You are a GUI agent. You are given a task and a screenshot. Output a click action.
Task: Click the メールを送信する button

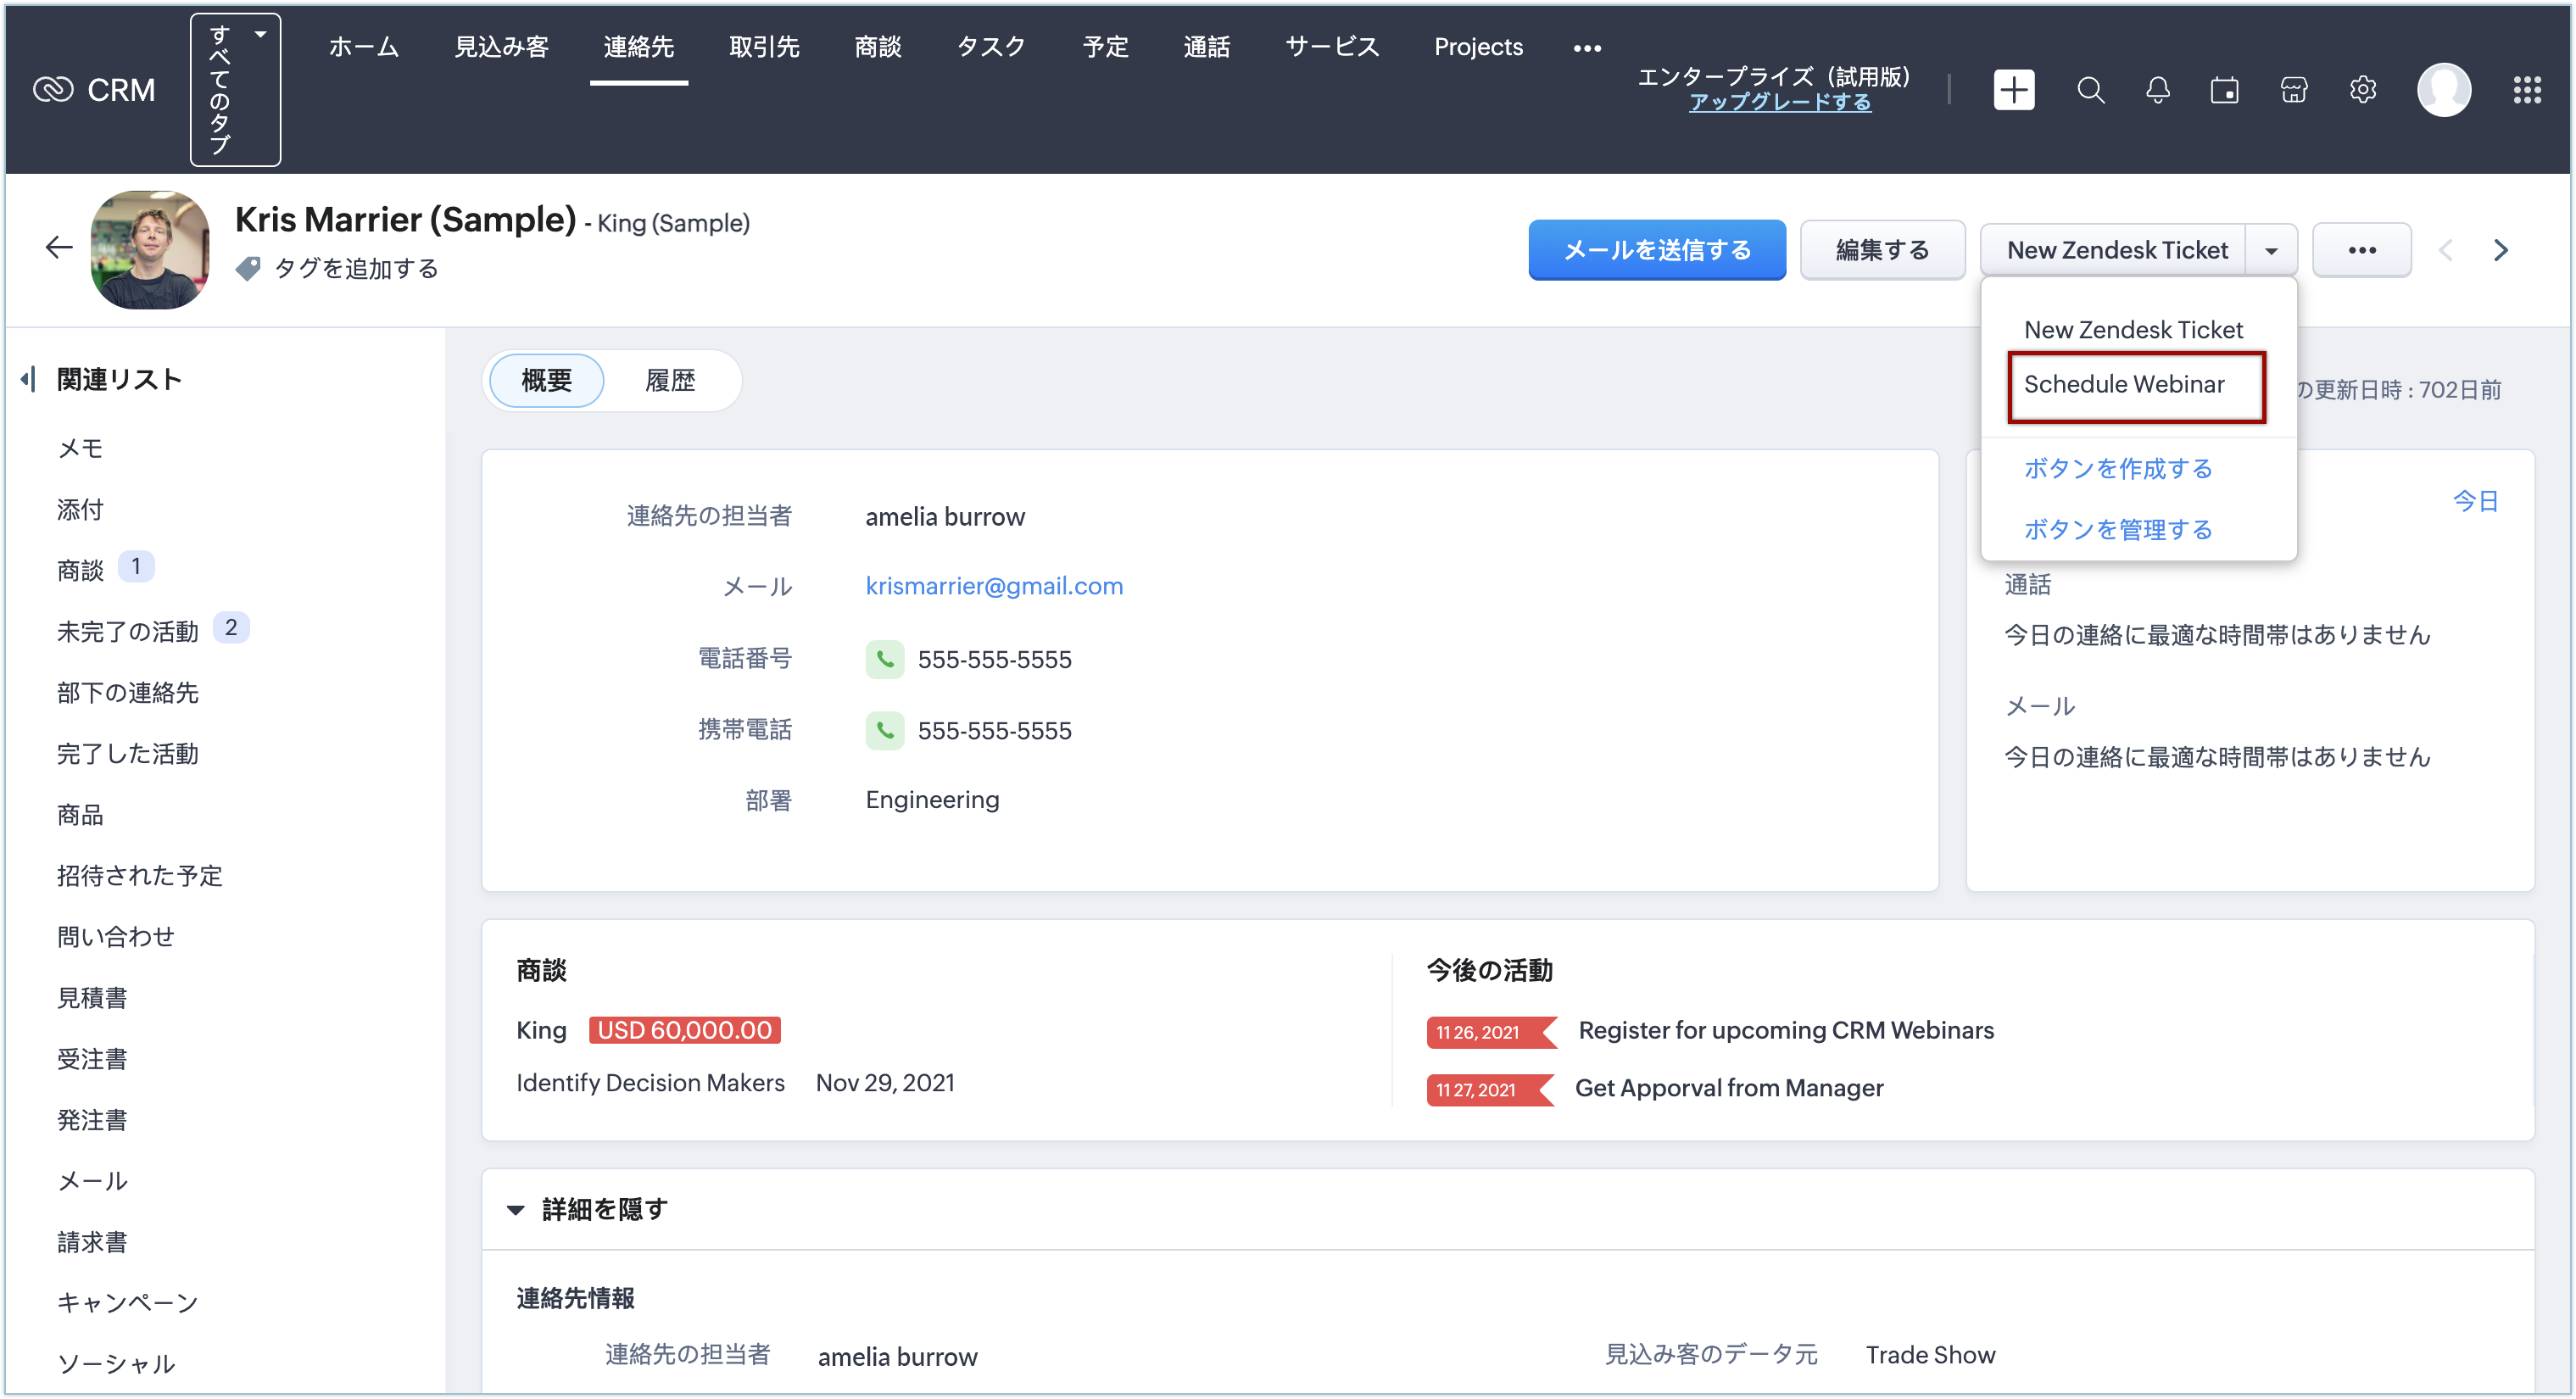(x=1656, y=250)
